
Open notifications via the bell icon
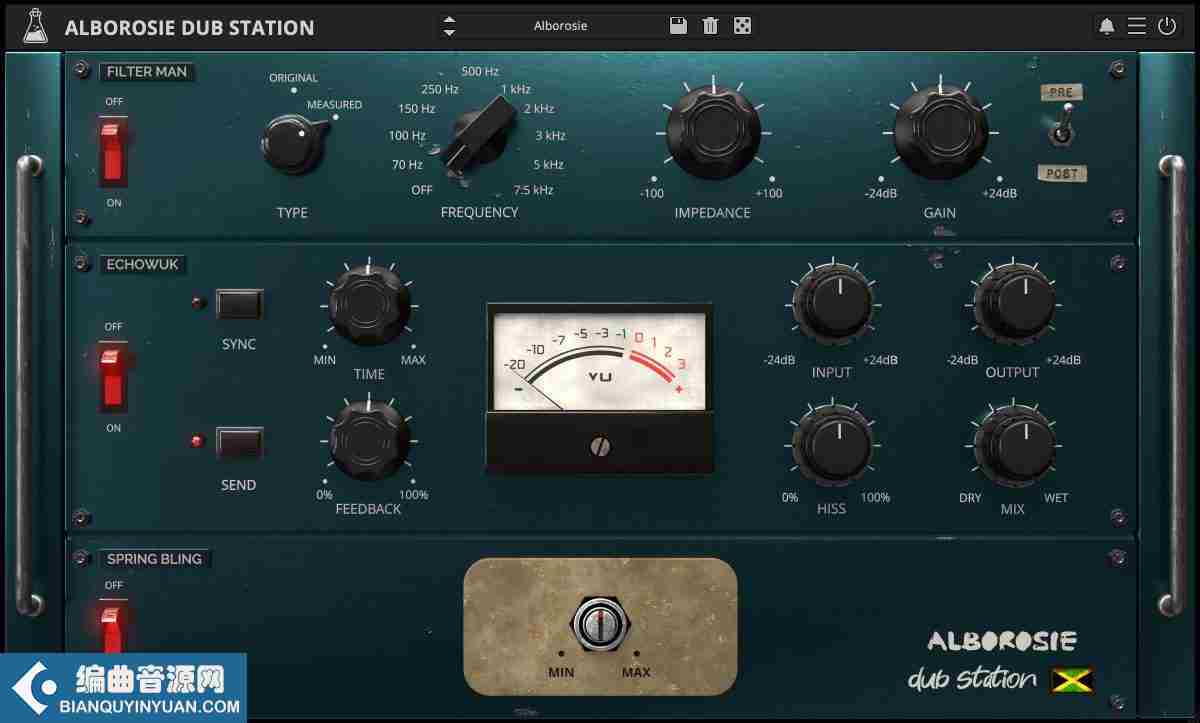click(x=1107, y=26)
